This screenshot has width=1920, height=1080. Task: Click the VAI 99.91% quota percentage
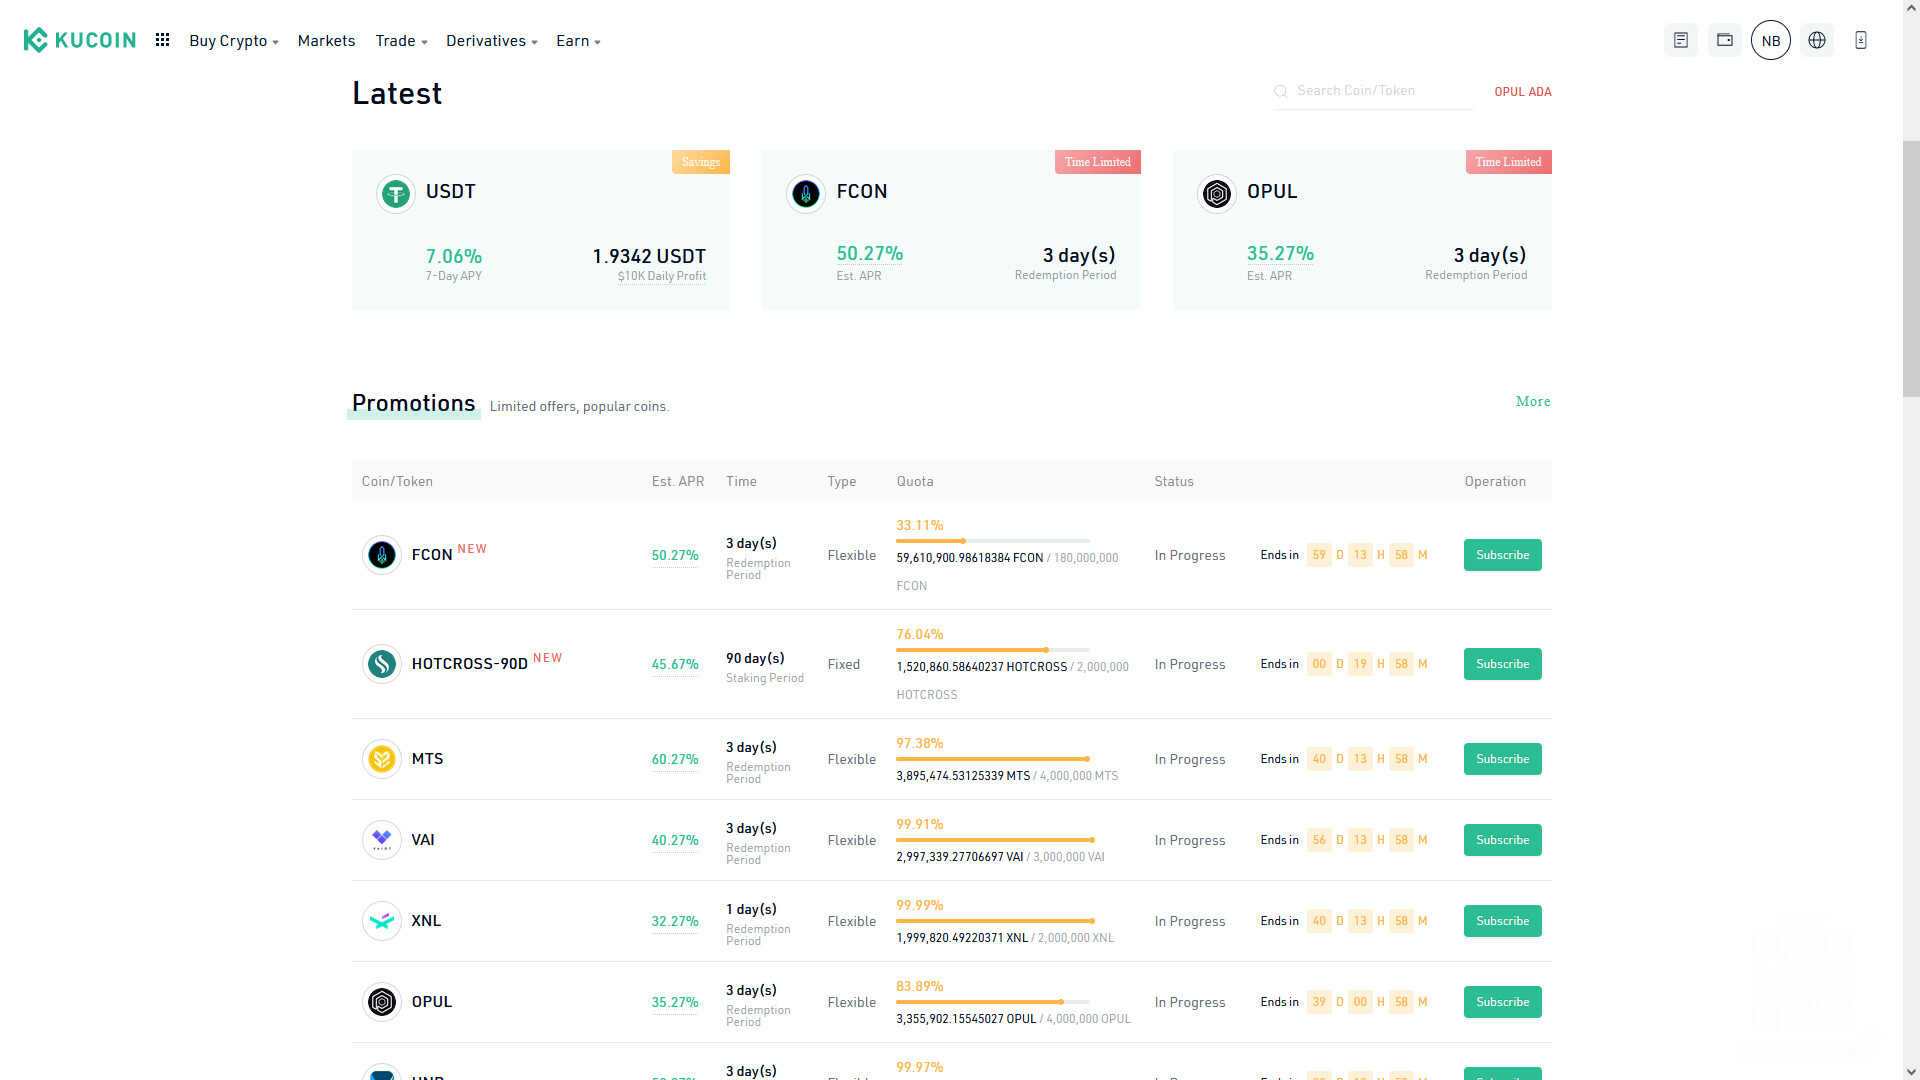point(920,824)
